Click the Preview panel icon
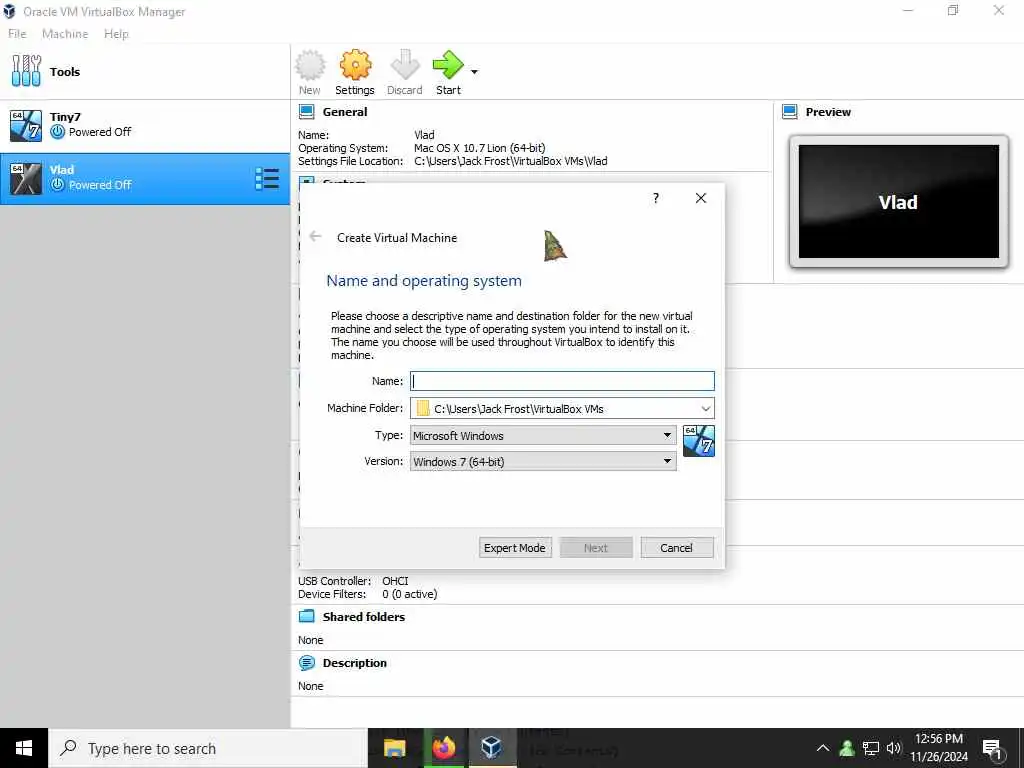This screenshot has width=1024, height=768. point(790,112)
